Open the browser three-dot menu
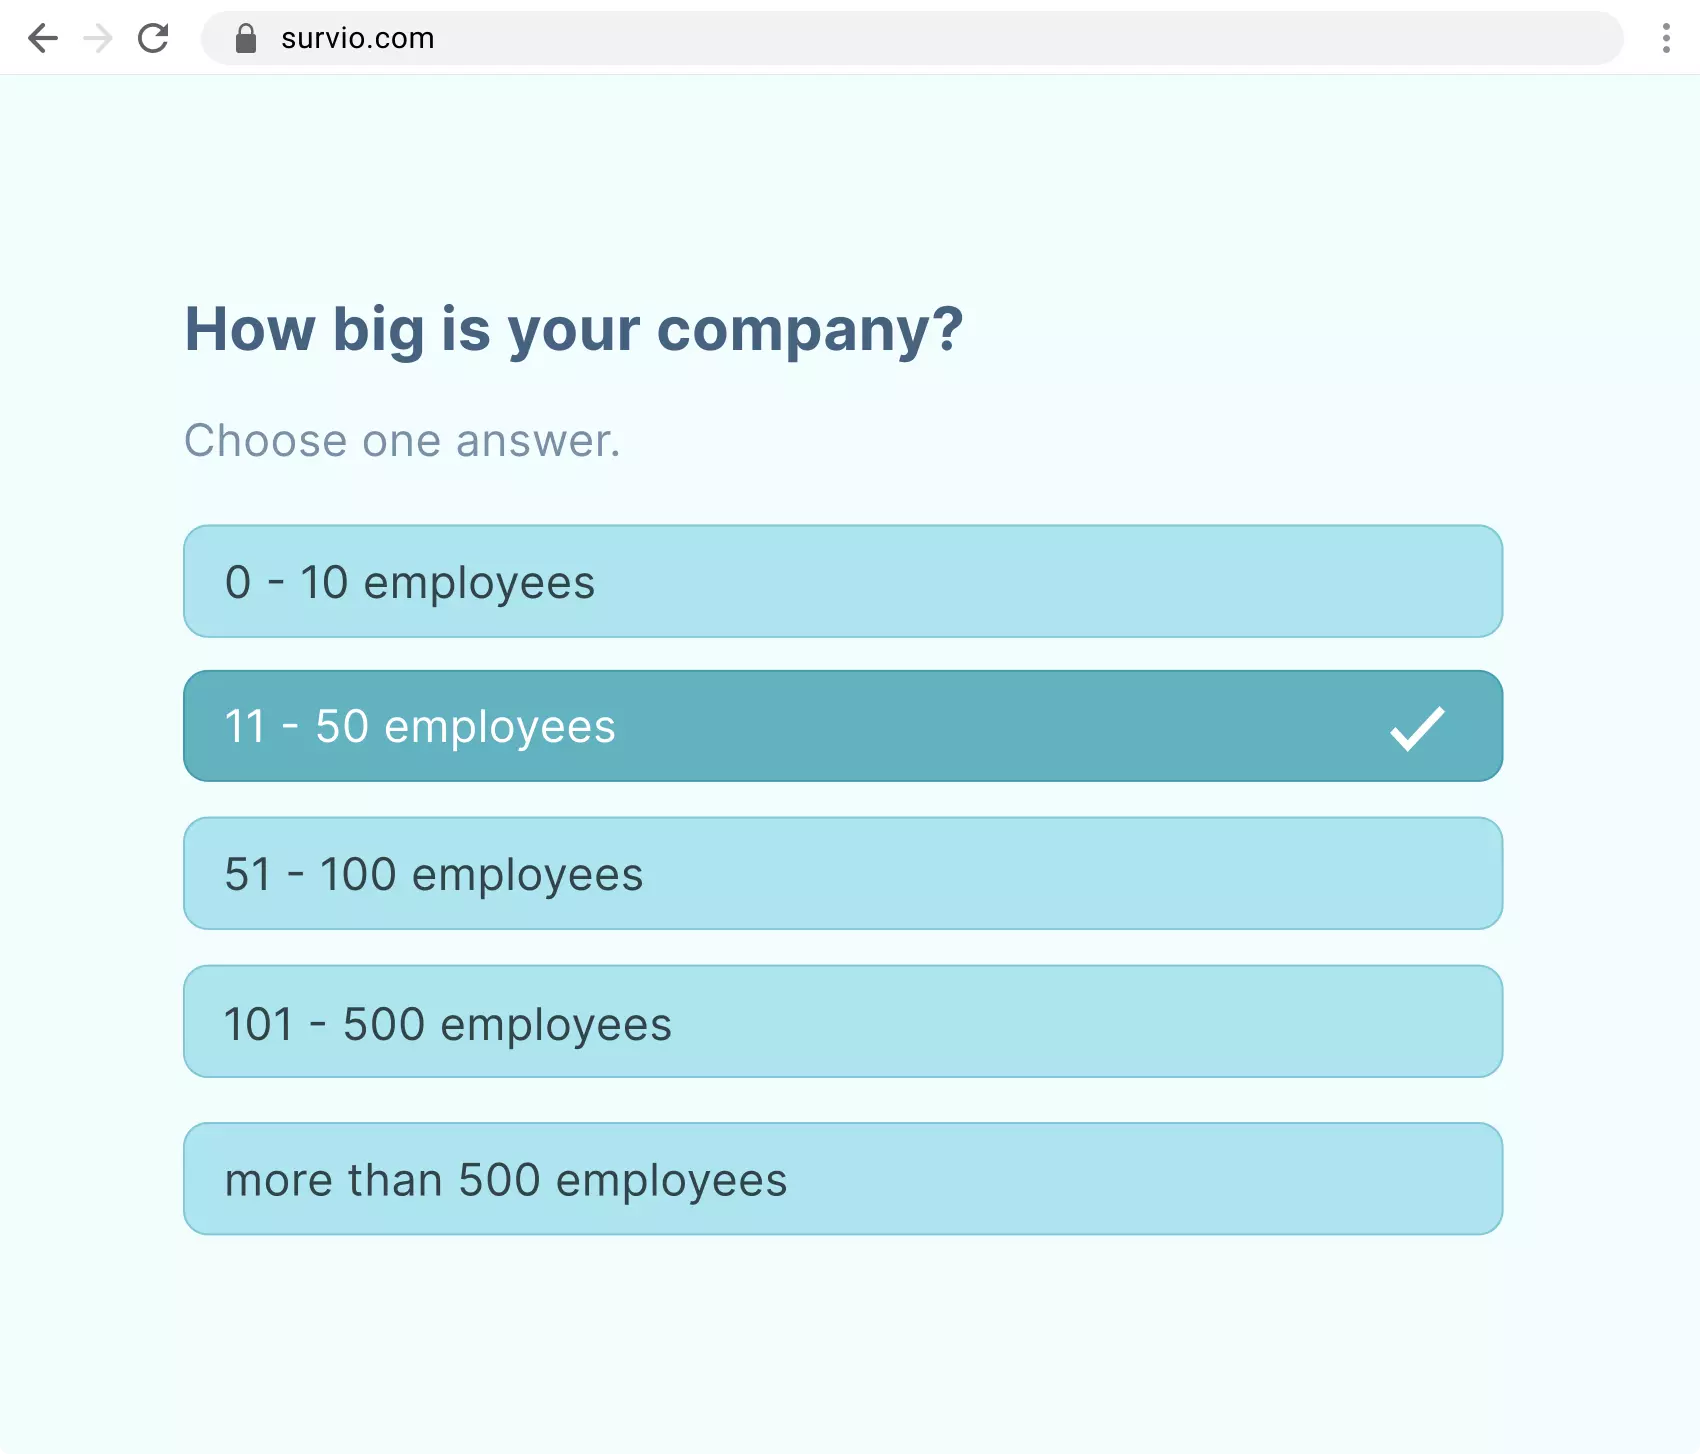This screenshot has height=1454, width=1700. tap(1666, 38)
